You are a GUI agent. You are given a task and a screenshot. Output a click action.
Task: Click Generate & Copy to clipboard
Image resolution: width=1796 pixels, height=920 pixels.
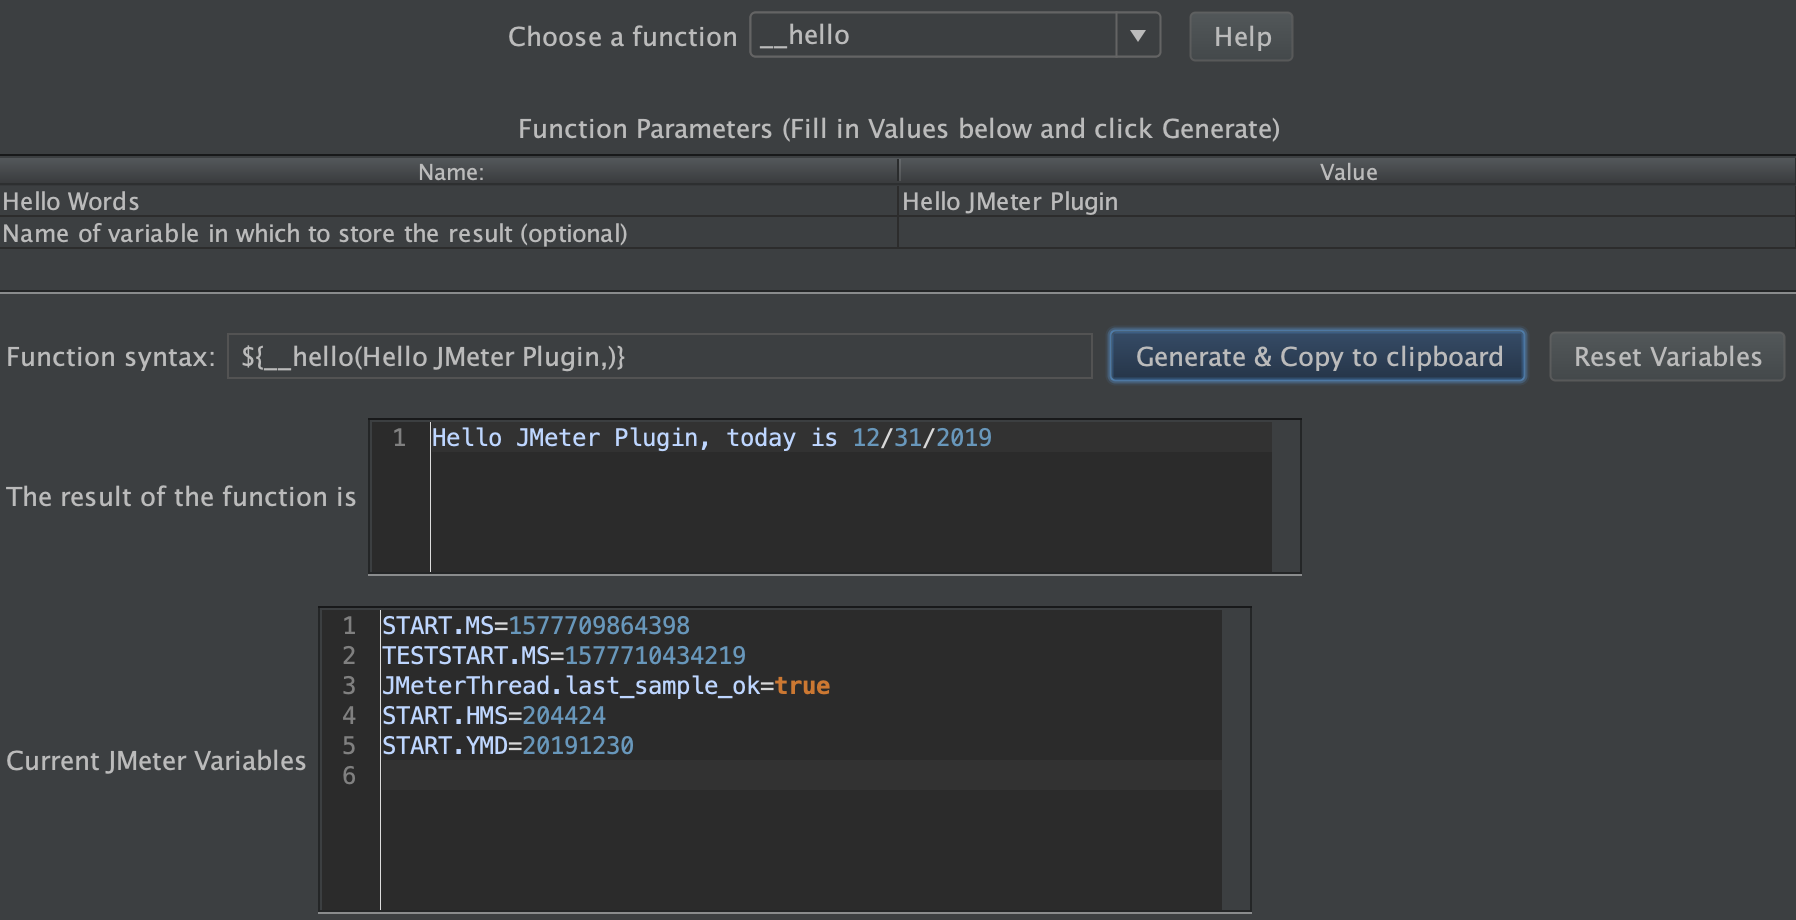coord(1318,356)
